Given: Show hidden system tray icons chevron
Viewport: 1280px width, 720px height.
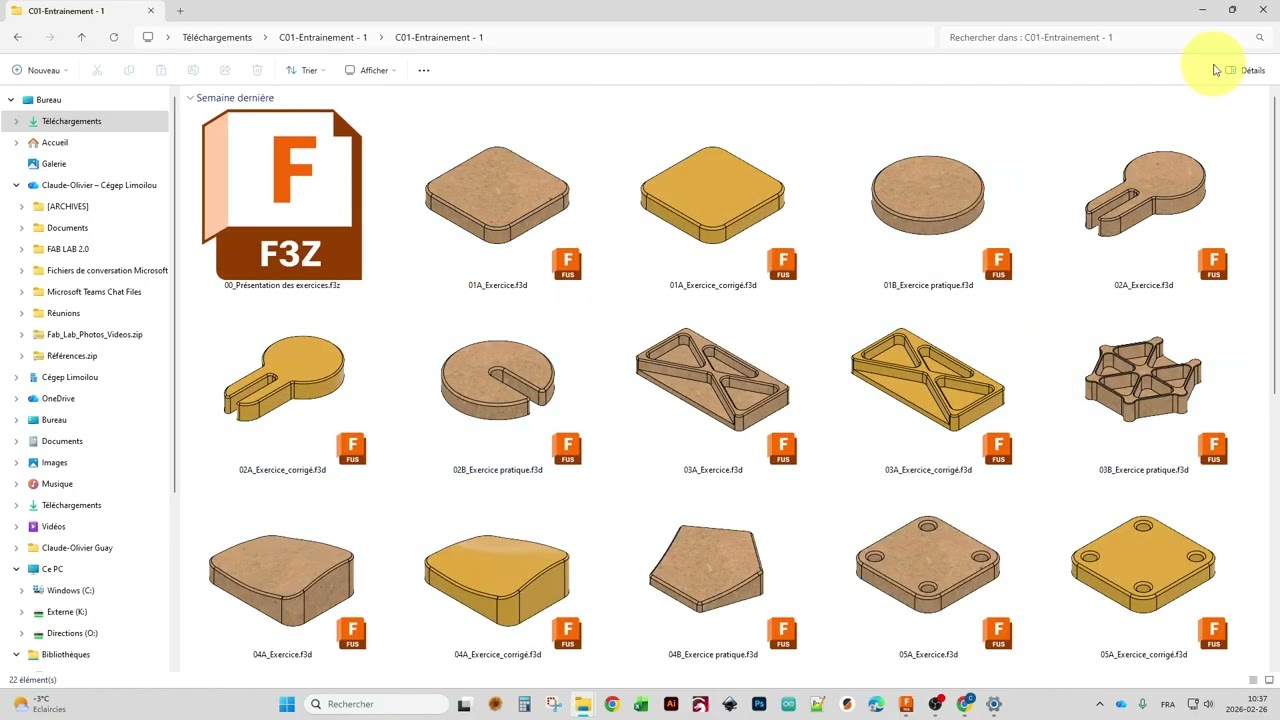Looking at the screenshot, I should (1100, 704).
